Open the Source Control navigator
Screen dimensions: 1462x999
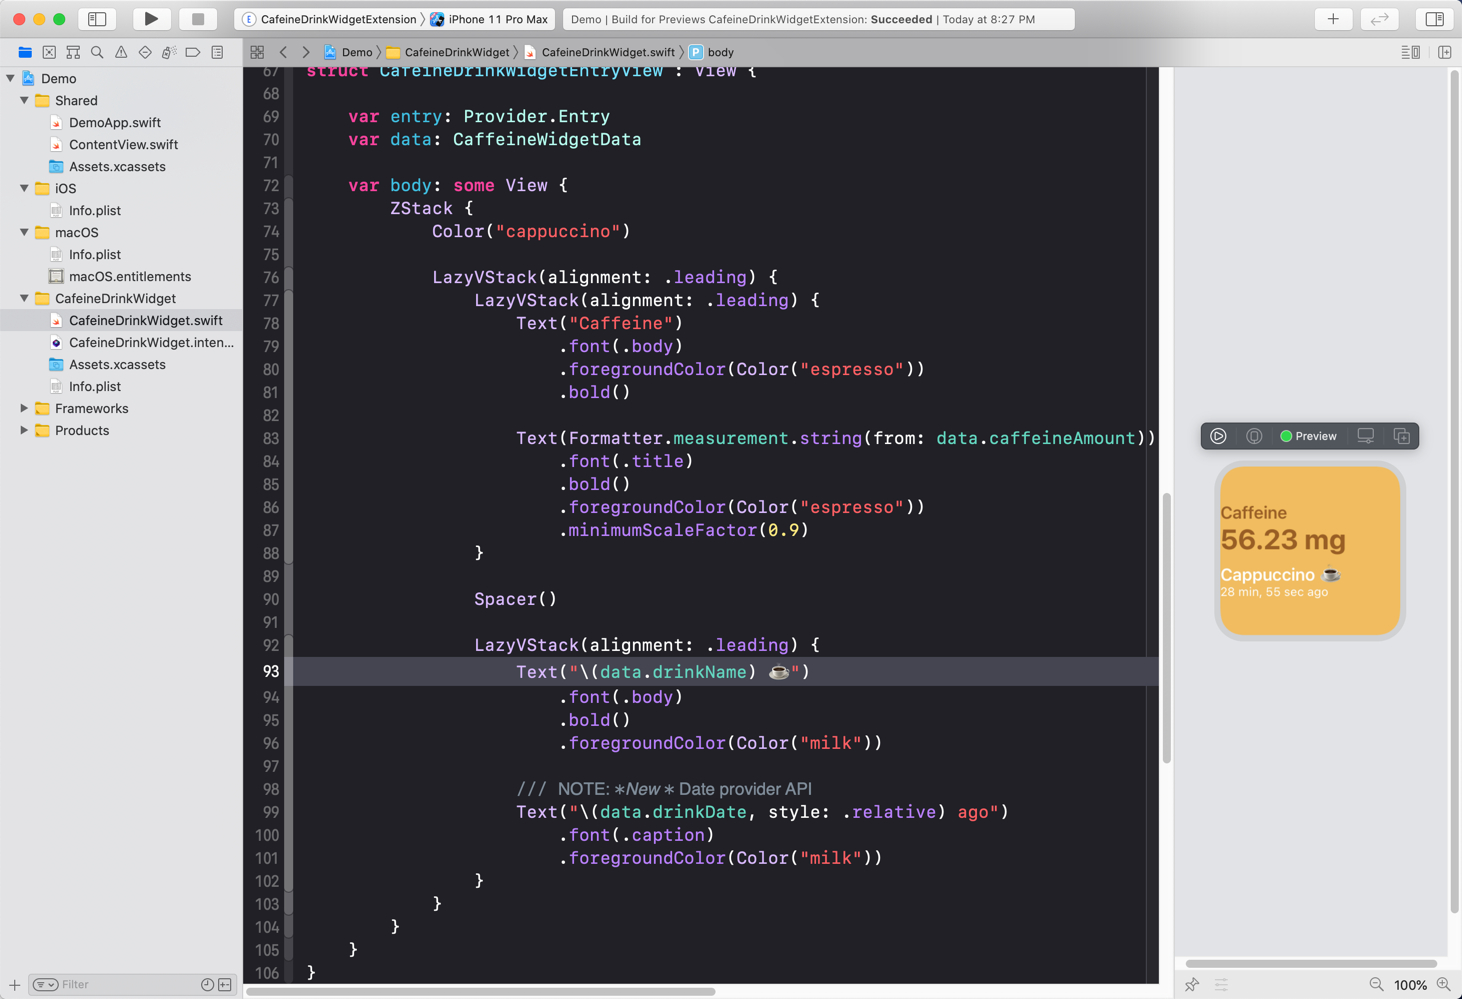click(x=49, y=52)
